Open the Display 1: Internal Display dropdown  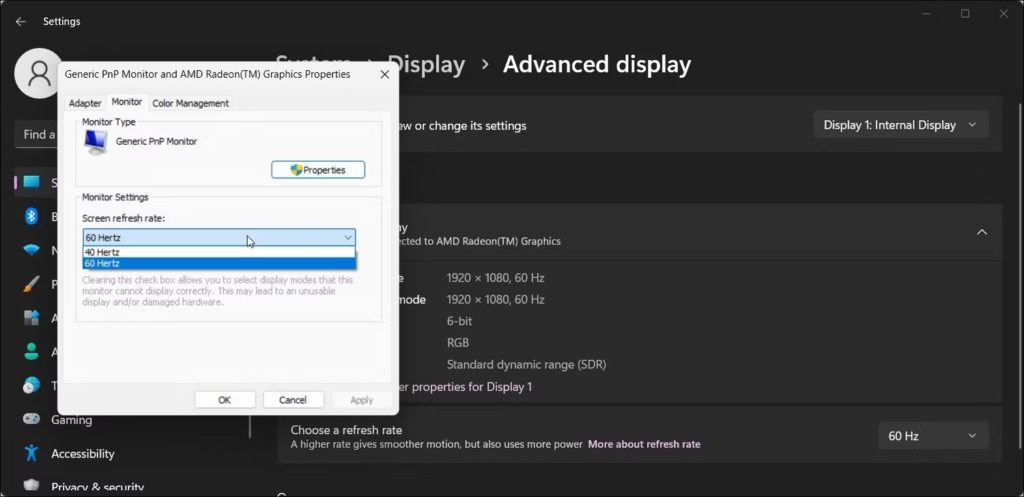(x=901, y=125)
